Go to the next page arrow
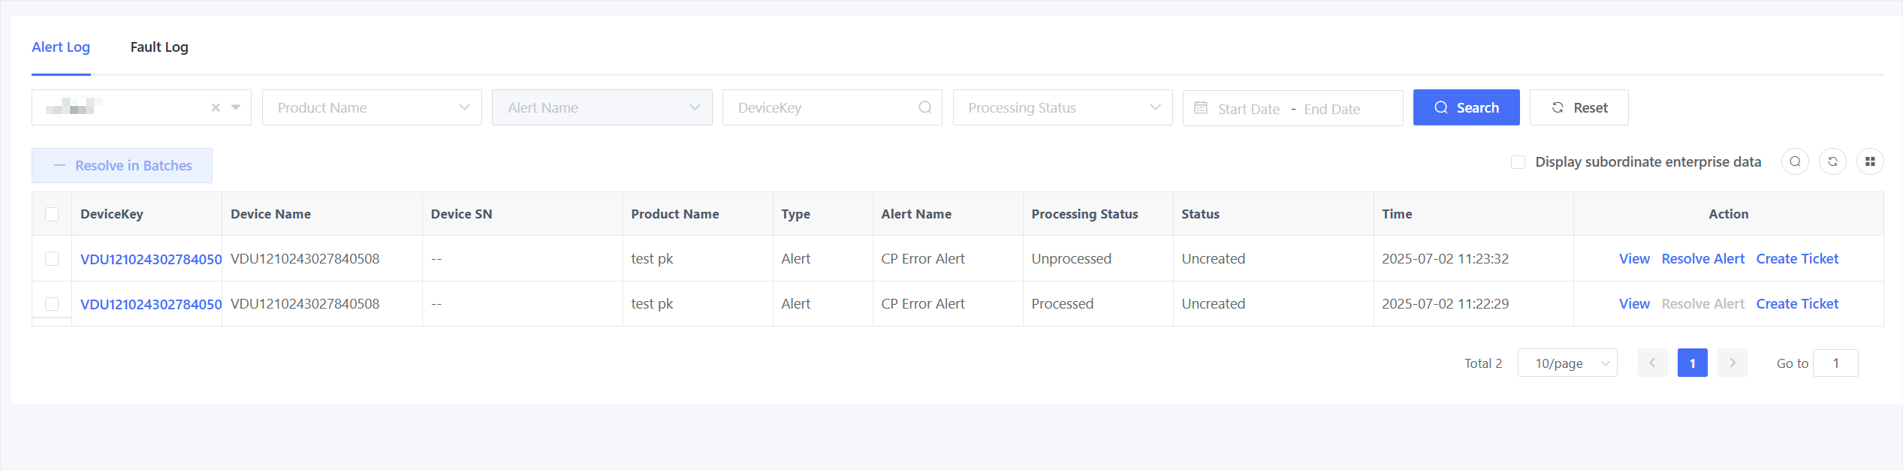The image size is (1903, 470). (x=1732, y=363)
